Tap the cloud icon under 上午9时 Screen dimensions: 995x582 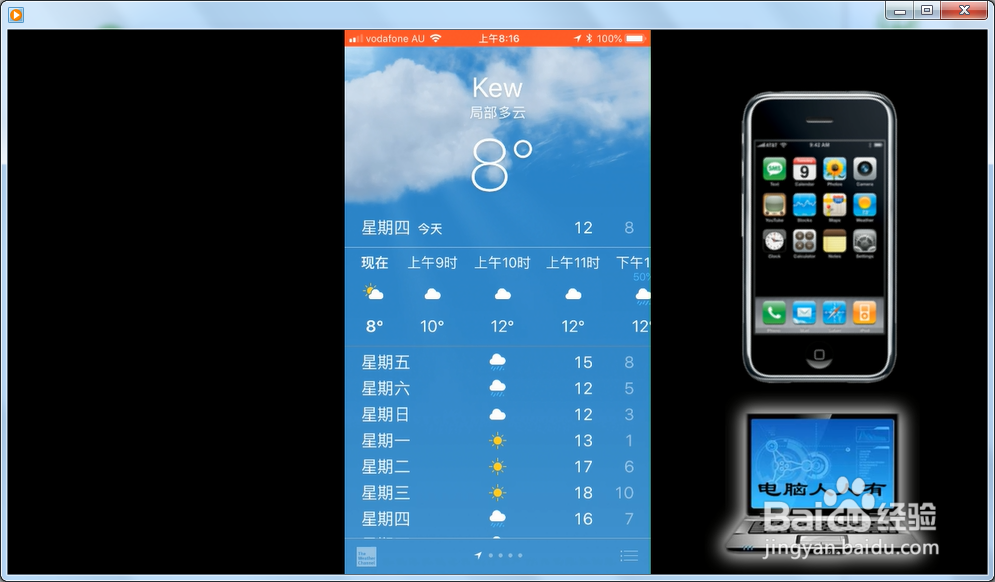coord(432,294)
